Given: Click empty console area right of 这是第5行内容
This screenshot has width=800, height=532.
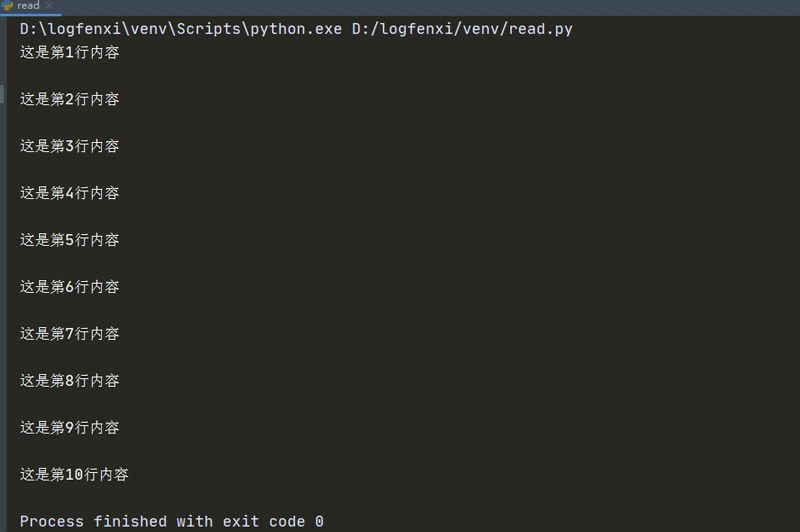Looking at the screenshot, I should [x=450, y=240].
